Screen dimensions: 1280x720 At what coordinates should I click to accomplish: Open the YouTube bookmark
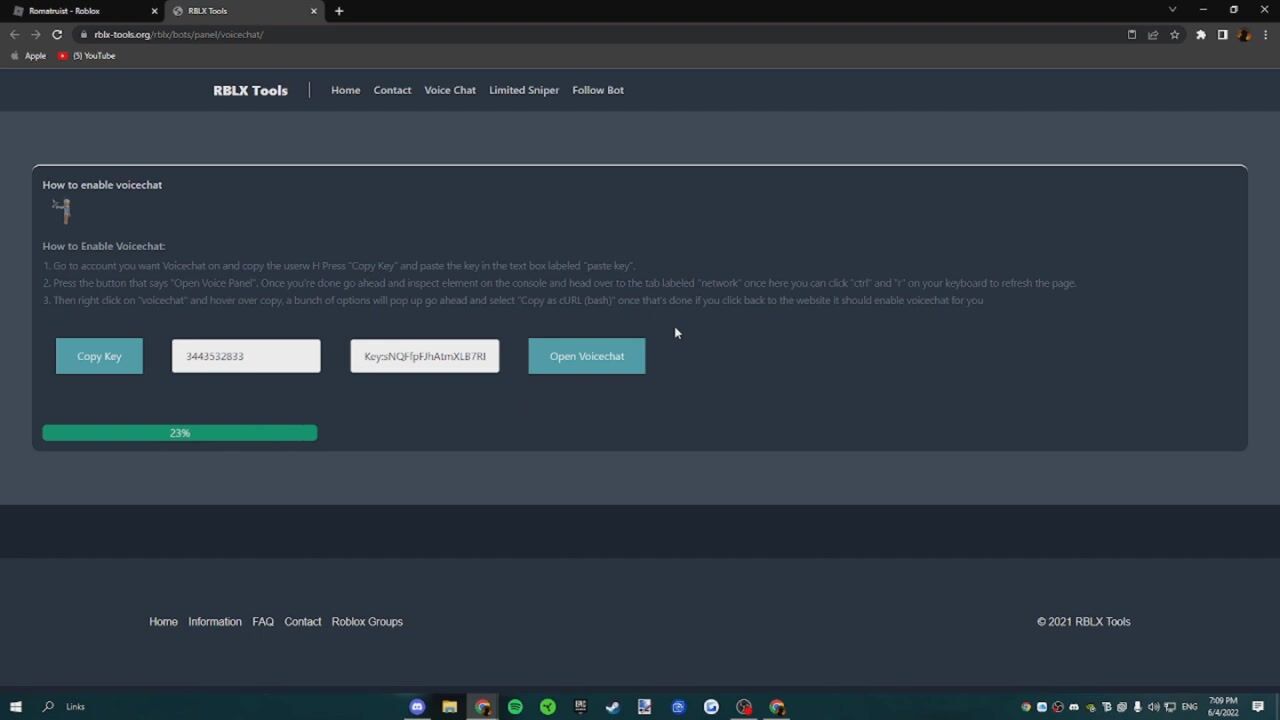(x=87, y=56)
